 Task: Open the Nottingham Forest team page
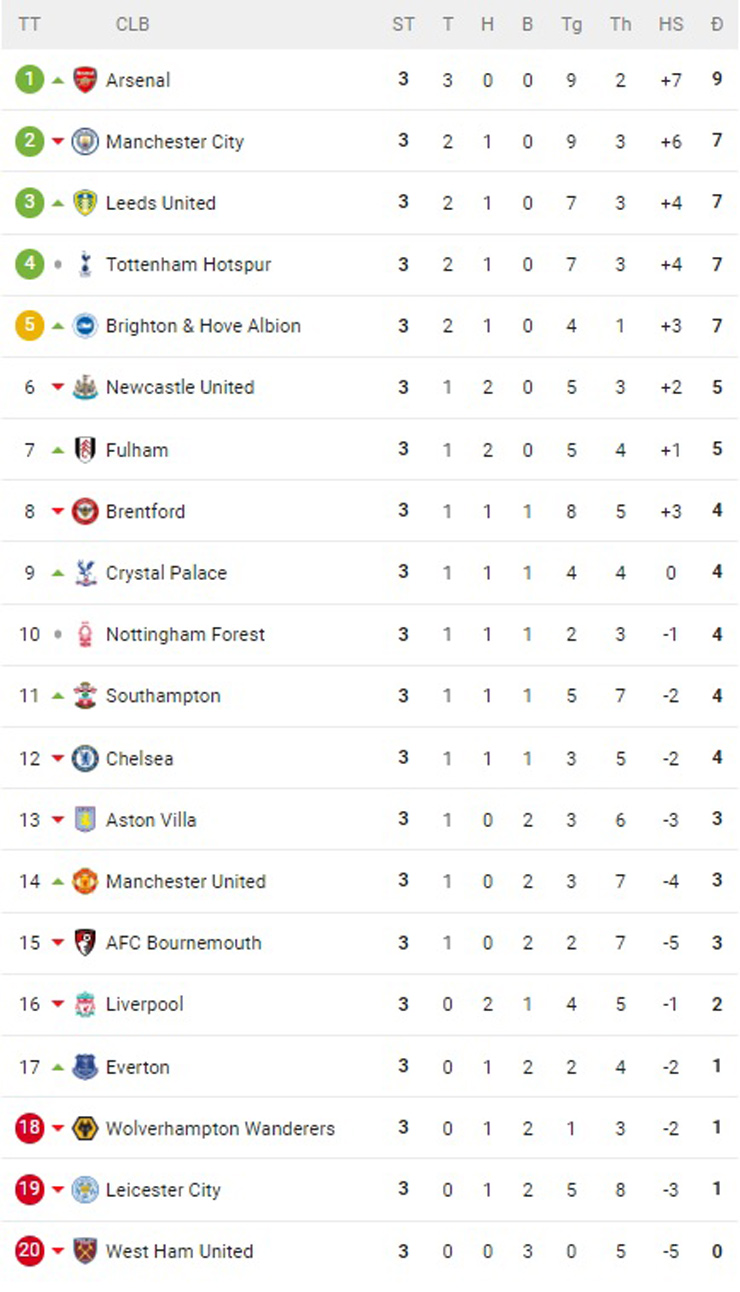point(185,634)
